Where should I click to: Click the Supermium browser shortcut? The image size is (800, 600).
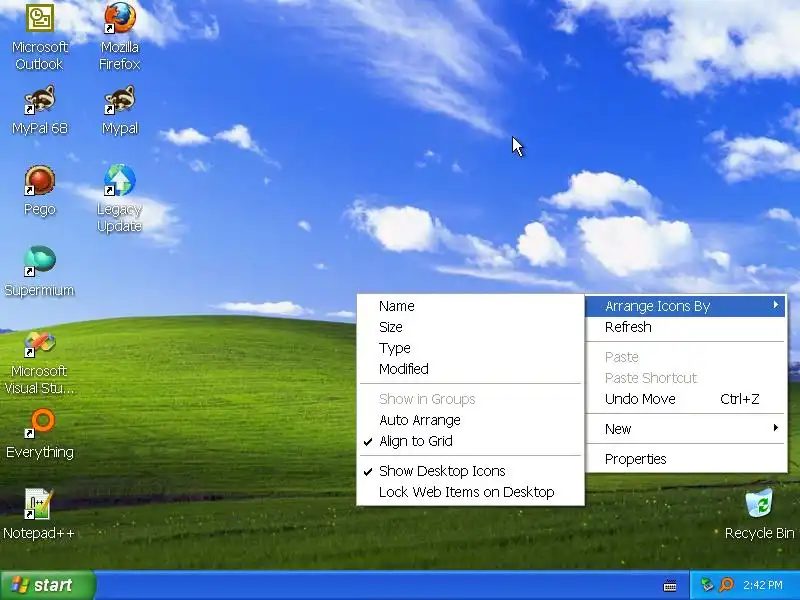(40, 261)
